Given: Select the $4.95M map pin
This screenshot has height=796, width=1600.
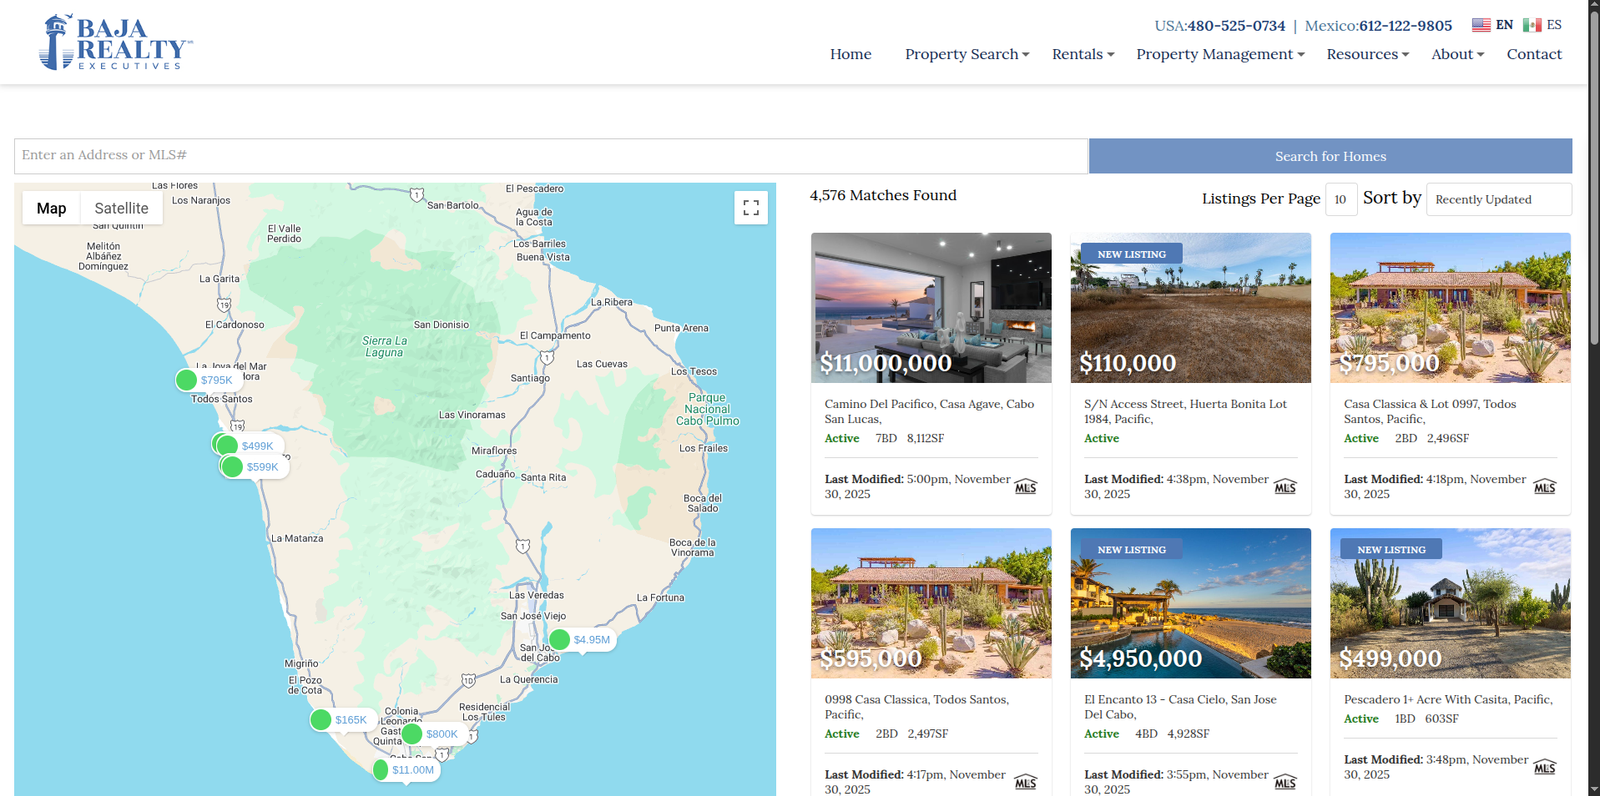Looking at the screenshot, I should (x=580, y=640).
